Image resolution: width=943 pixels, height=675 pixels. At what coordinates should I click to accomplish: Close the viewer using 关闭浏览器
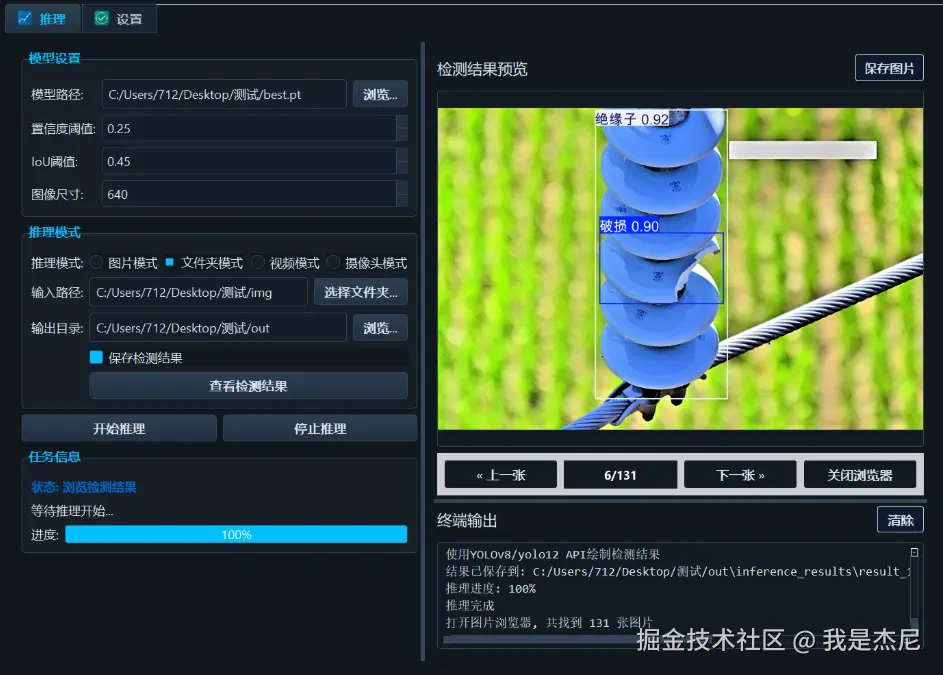[860, 474]
